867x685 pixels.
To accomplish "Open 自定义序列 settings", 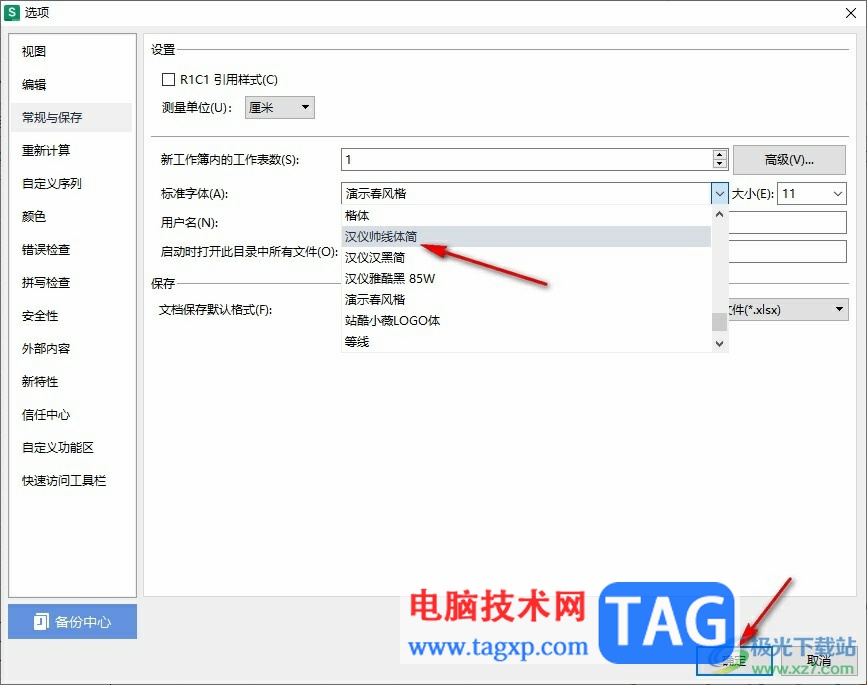I will point(52,184).
